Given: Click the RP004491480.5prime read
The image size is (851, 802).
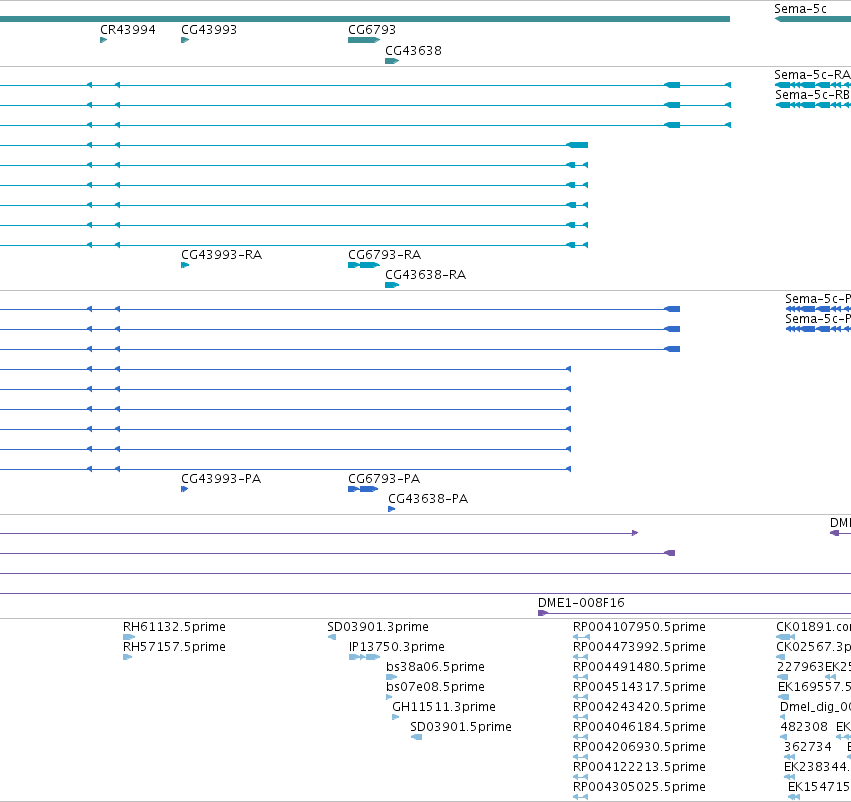Looking at the screenshot, I should pyautogui.click(x=581, y=677).
